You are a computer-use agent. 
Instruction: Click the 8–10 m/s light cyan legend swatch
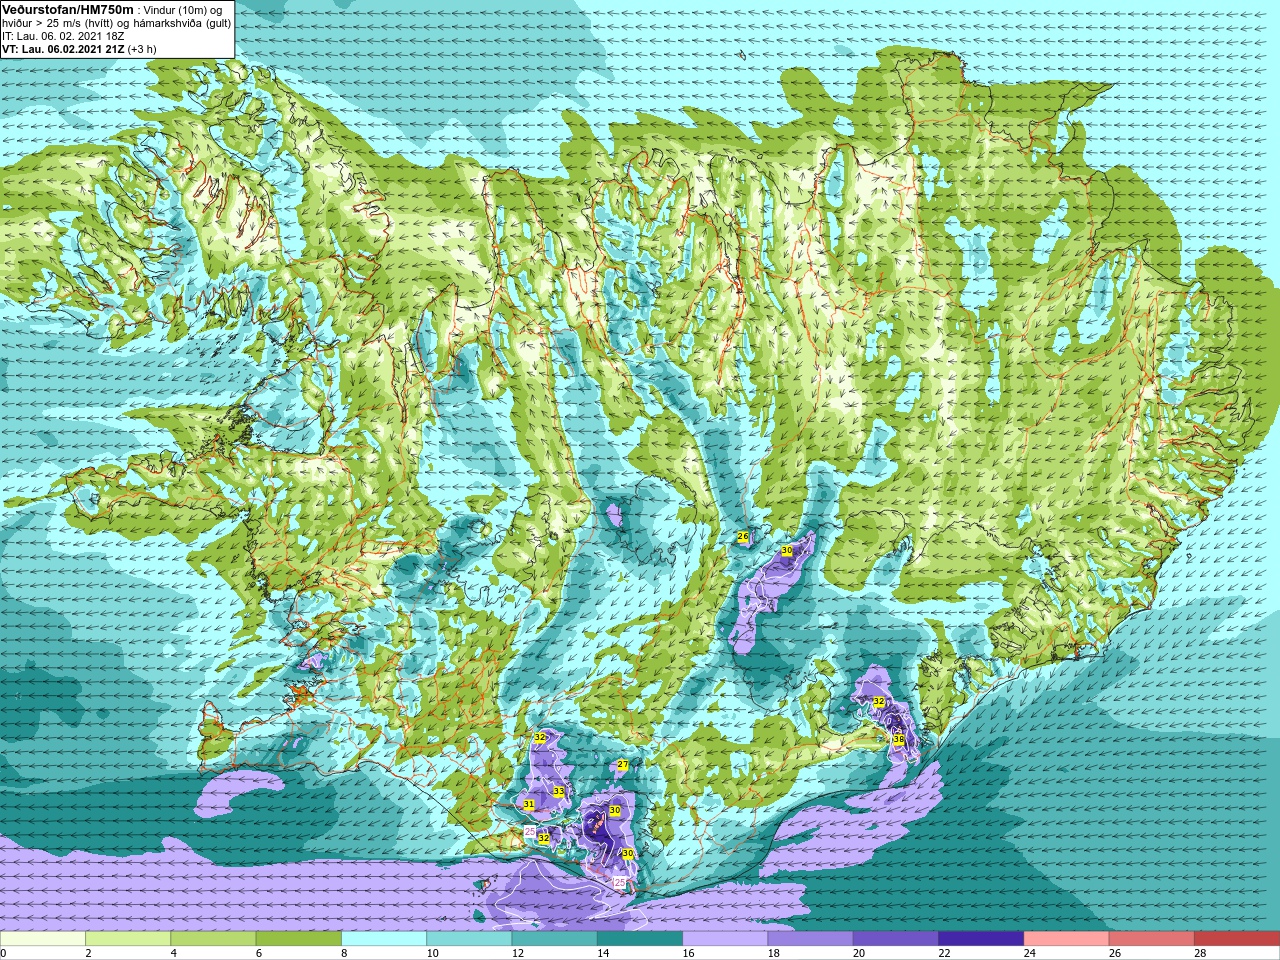click(x=384, y=939)
